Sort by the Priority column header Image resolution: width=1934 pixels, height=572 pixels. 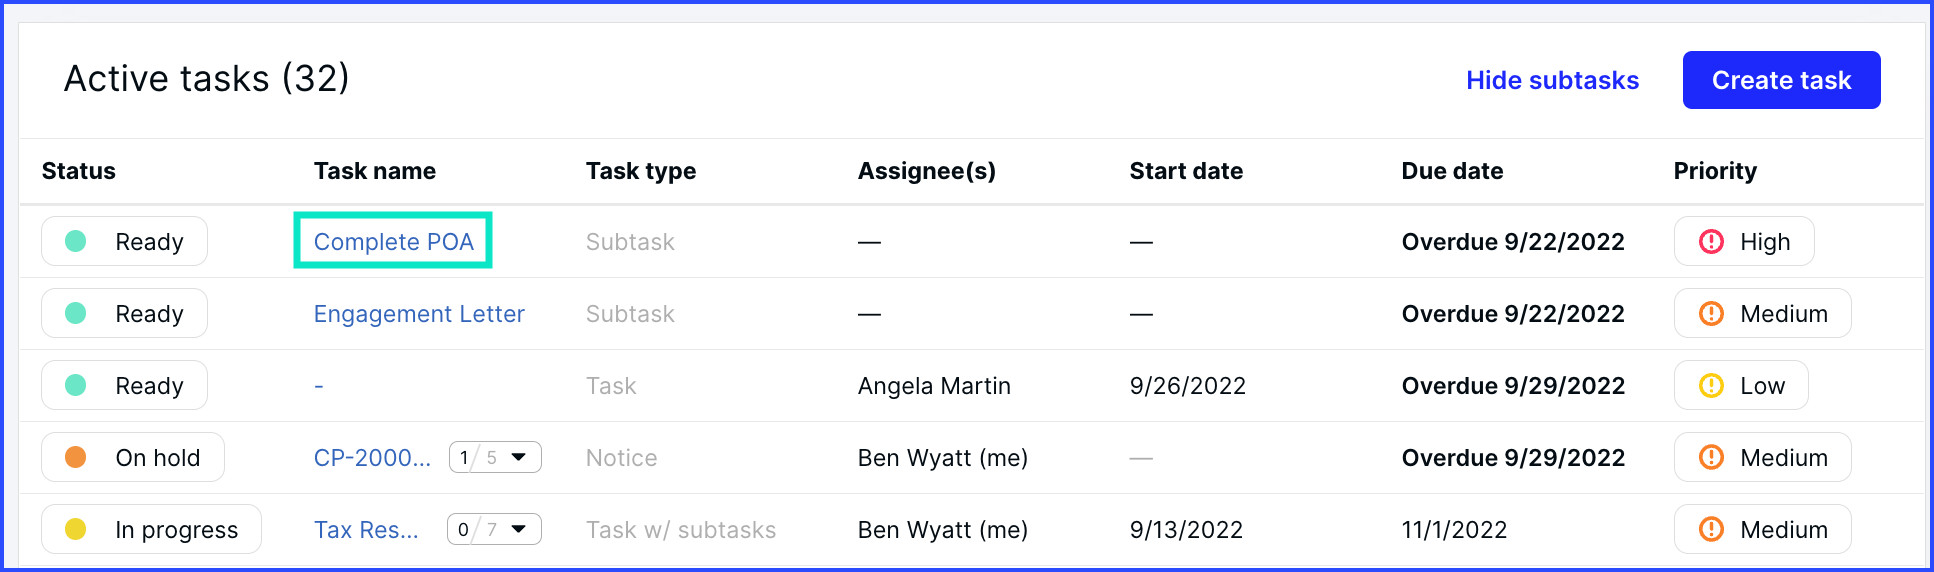[x=1715, y=171]
